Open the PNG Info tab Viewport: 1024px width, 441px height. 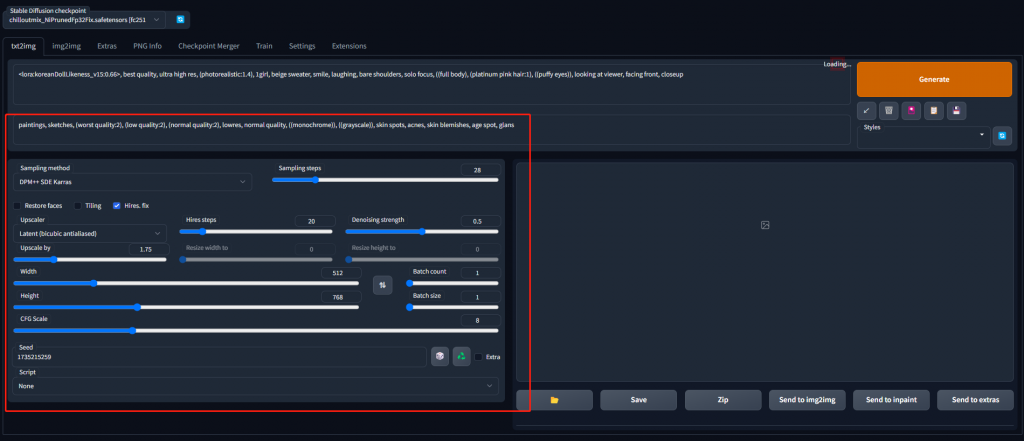tap(148, 46)
